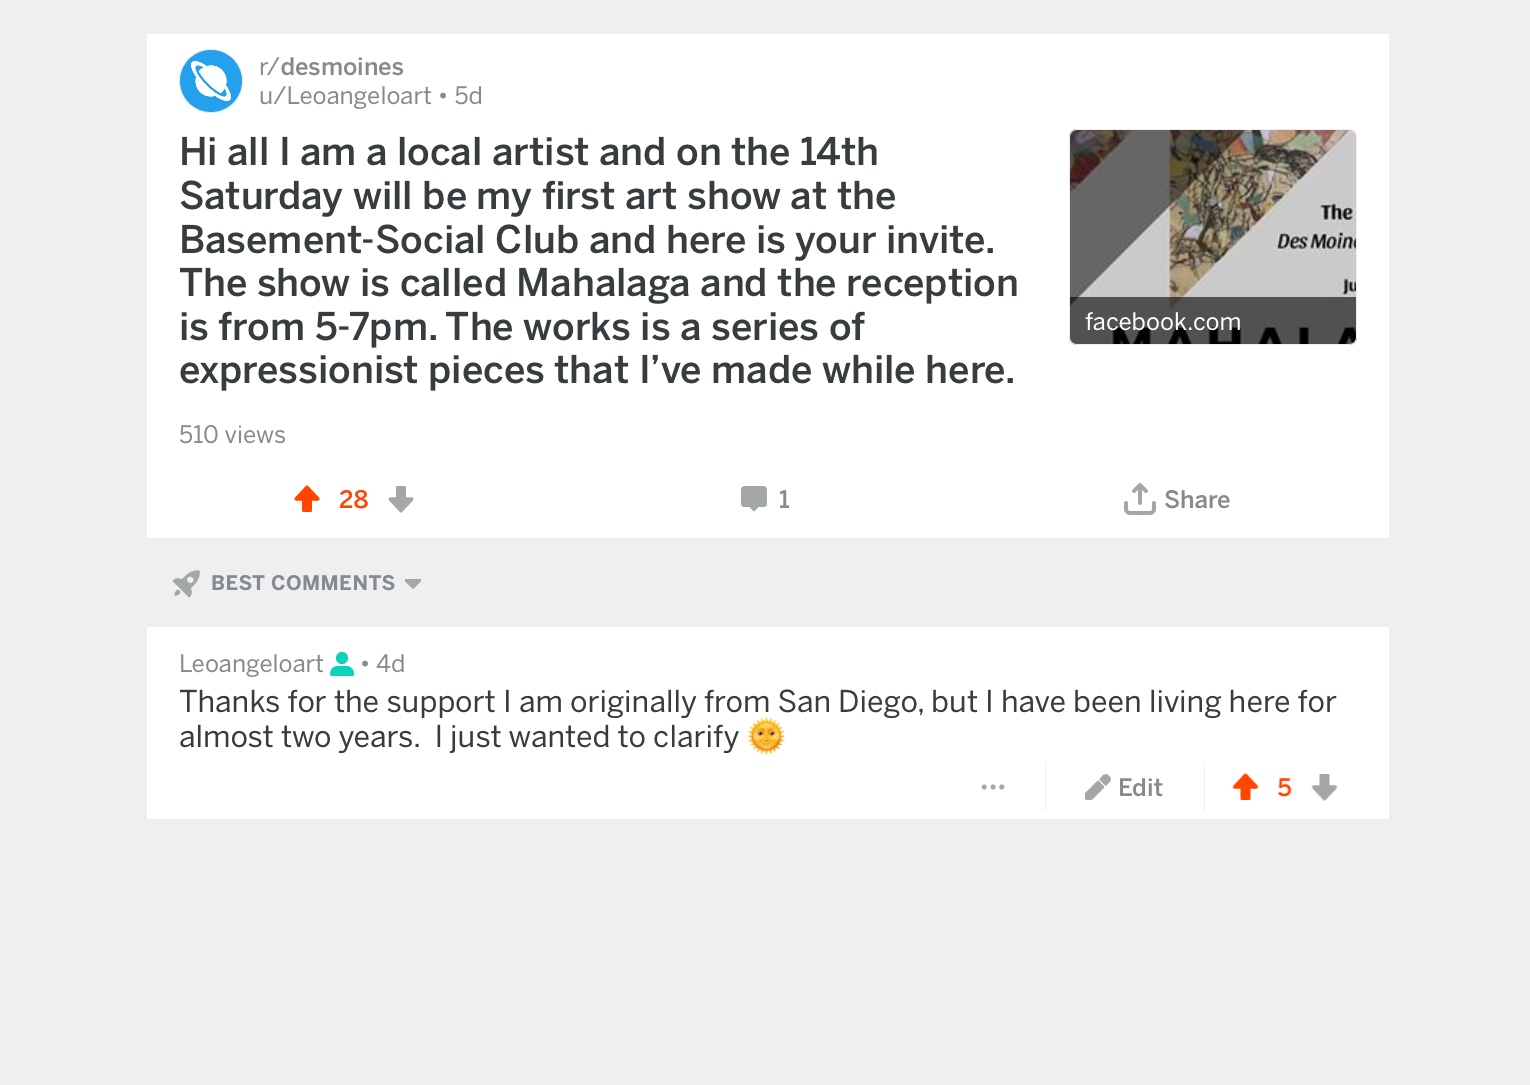The image size is (1530, 1085).
Task: Click the post title about Mahalaga show
Action: pos(598,261)
